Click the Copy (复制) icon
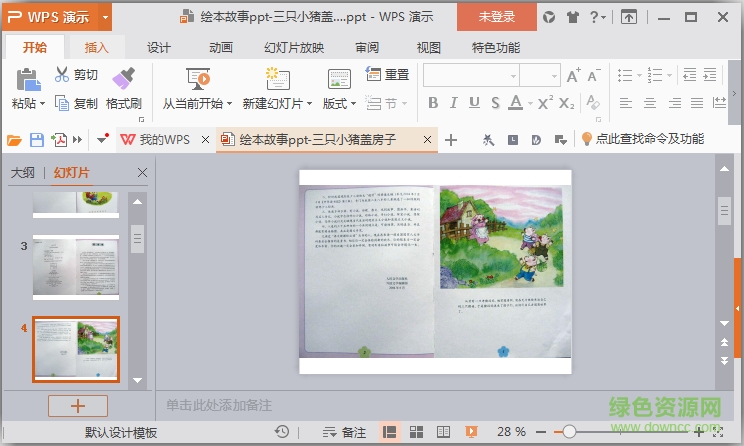The width and height of the screenshot is (744, 446). (x=62, y=103)
